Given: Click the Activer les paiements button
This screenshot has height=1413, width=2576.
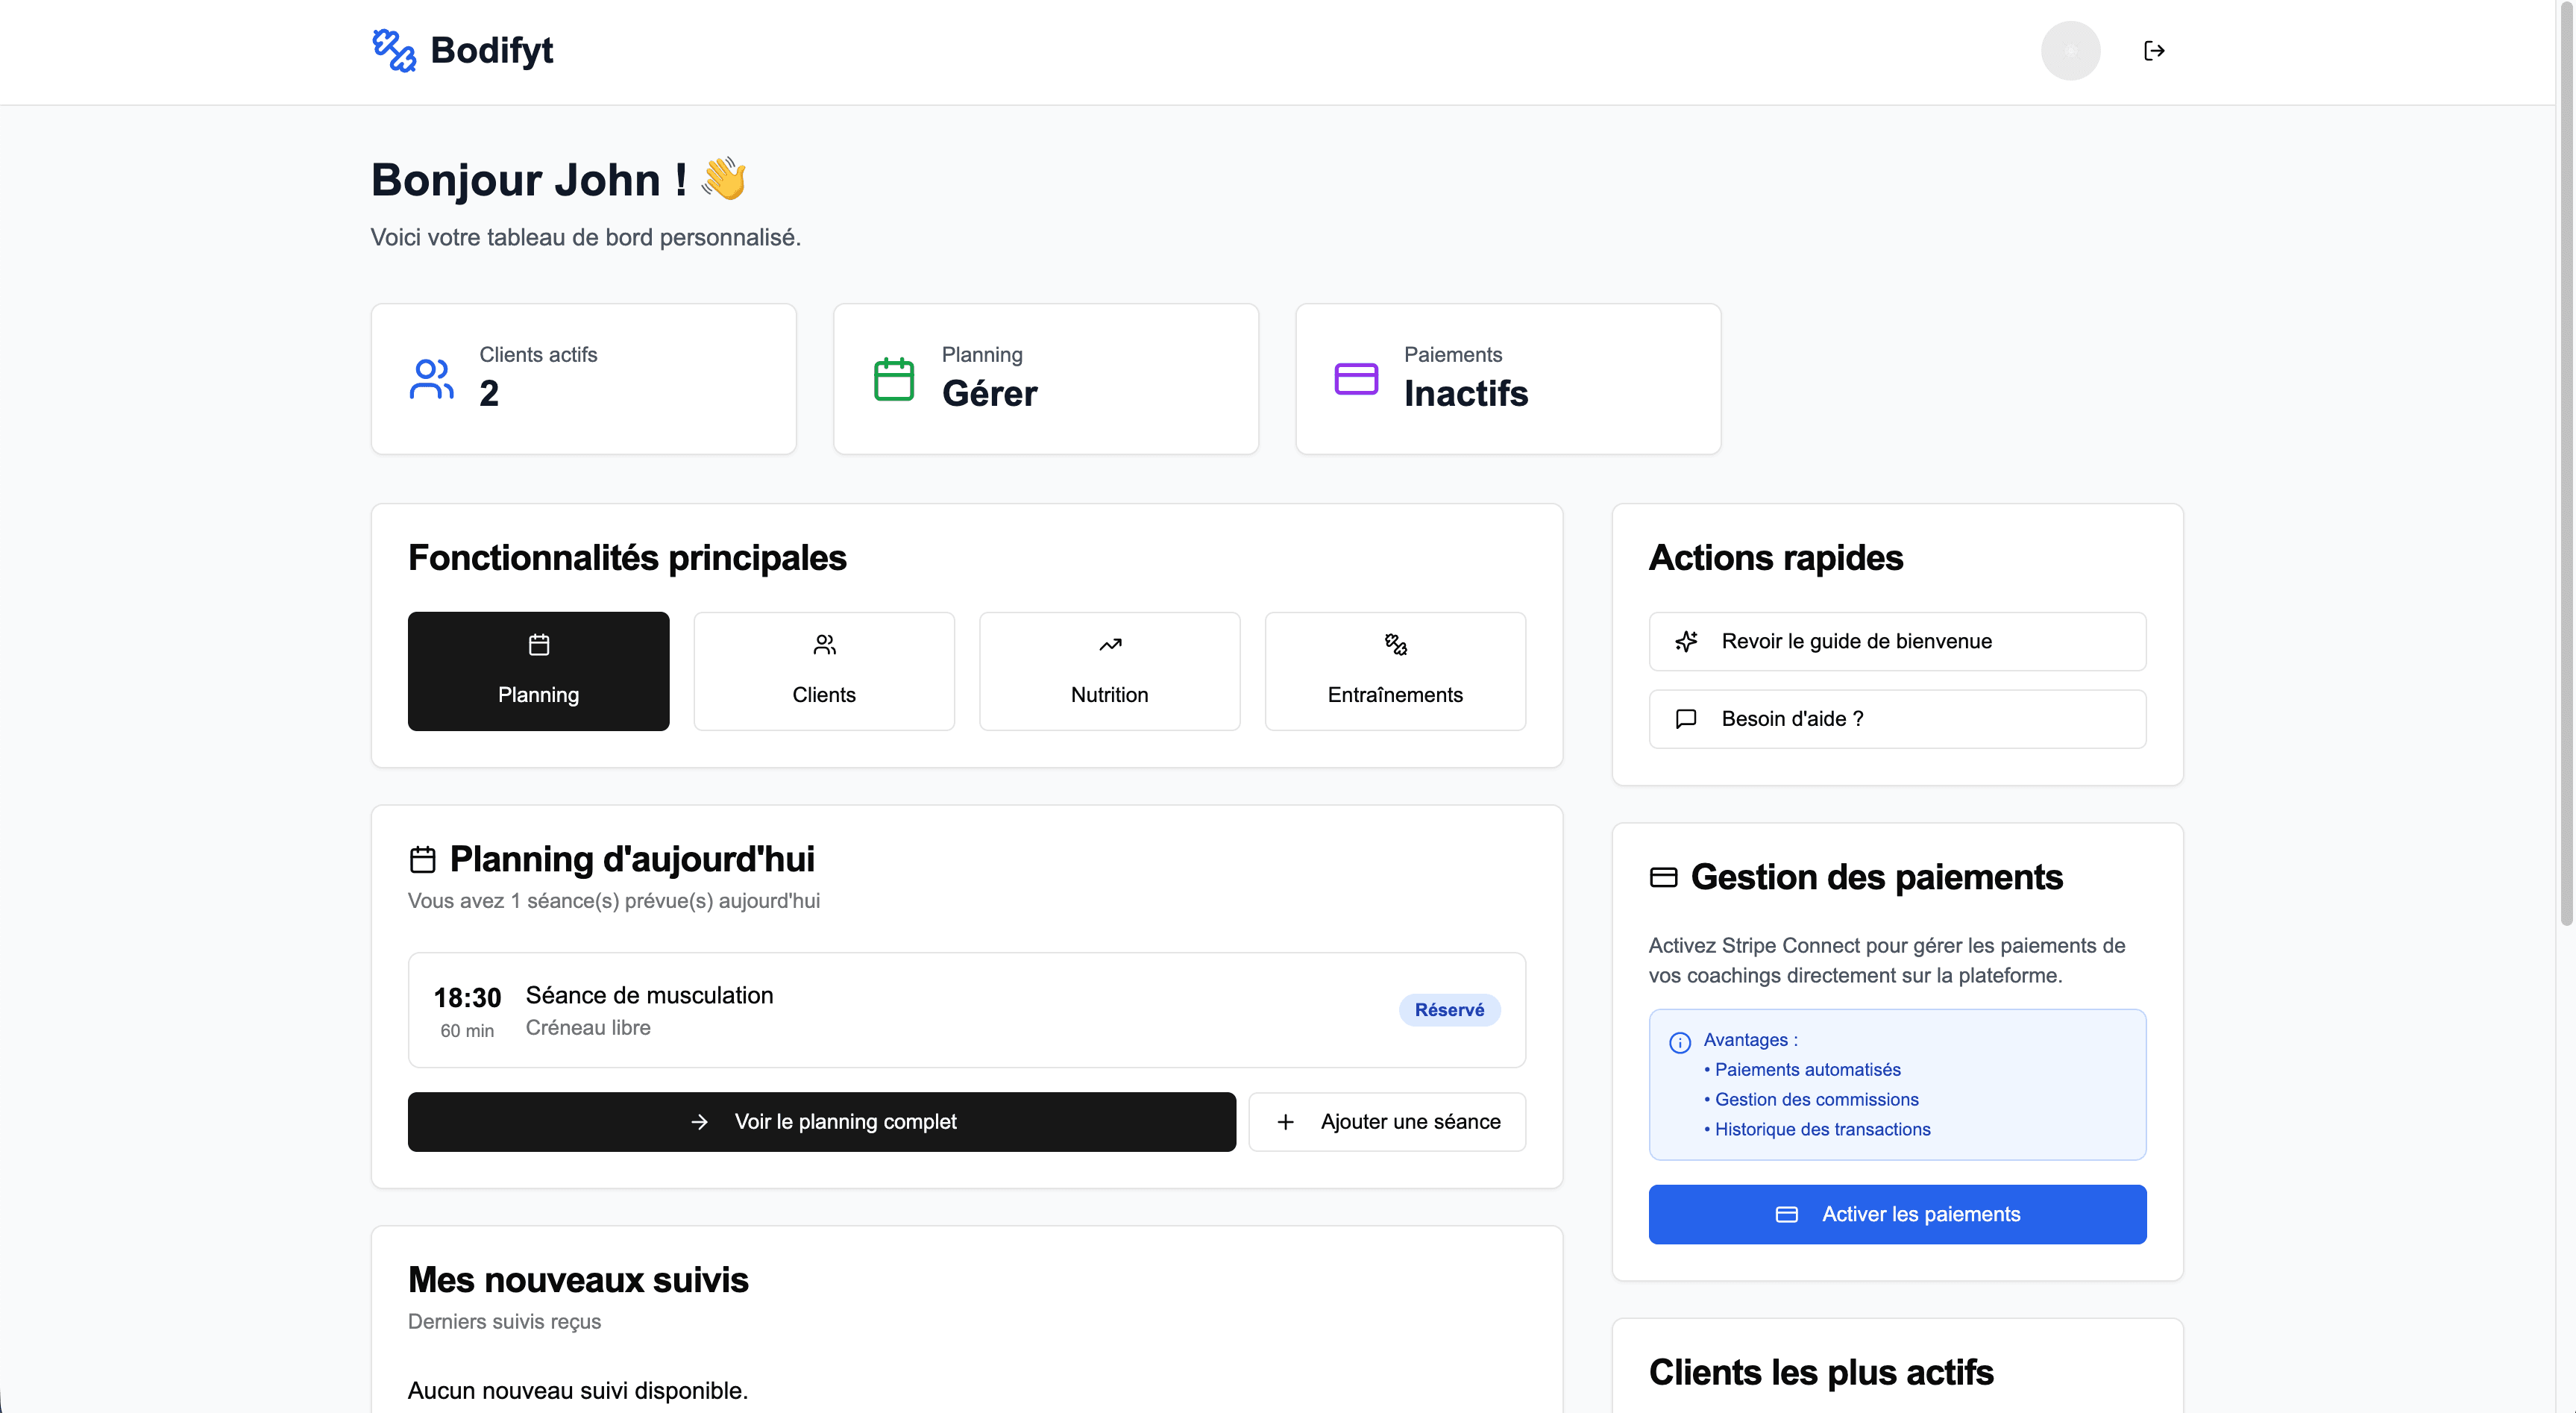Looking at the screenshot, I should point(1896,1214).
